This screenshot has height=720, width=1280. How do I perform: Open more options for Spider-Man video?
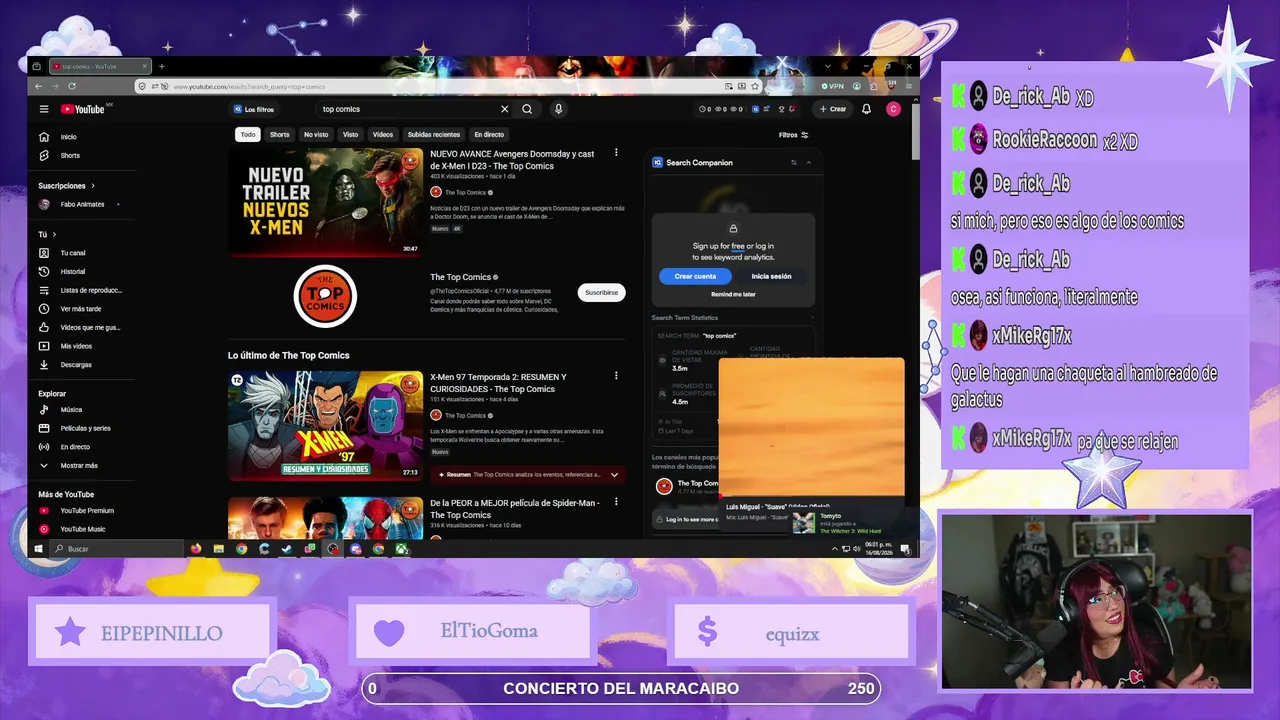click(x=616, y=502)
